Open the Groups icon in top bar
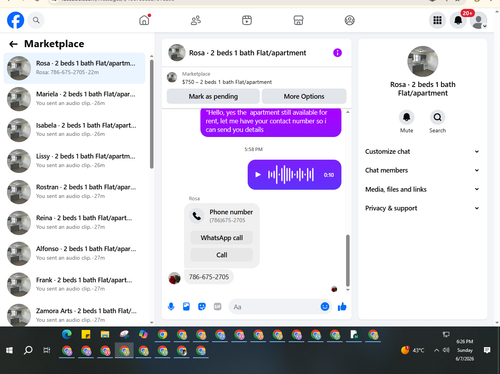The image size is (500, 374). tap(349, 20)
